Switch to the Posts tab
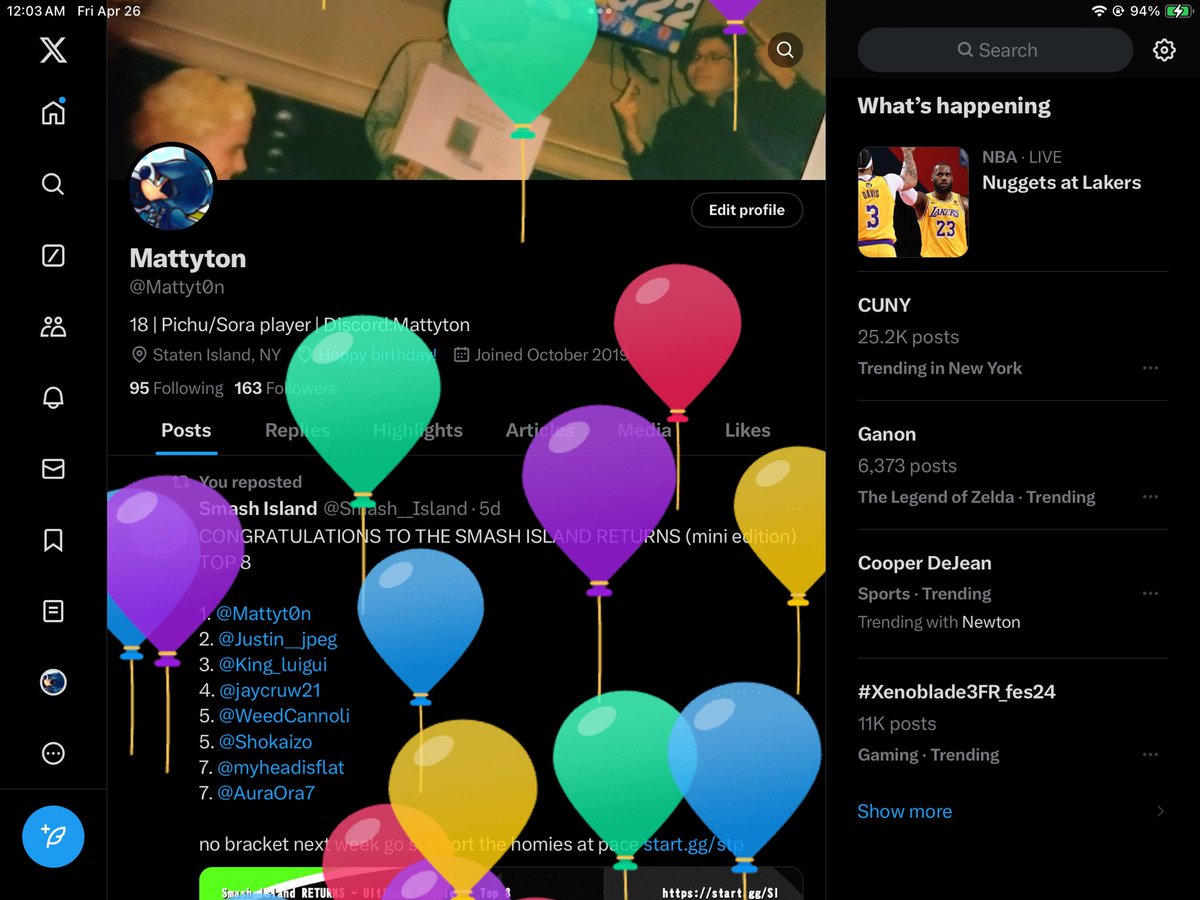Screen dimensions: 1200x900 click(x=186, y=430)
